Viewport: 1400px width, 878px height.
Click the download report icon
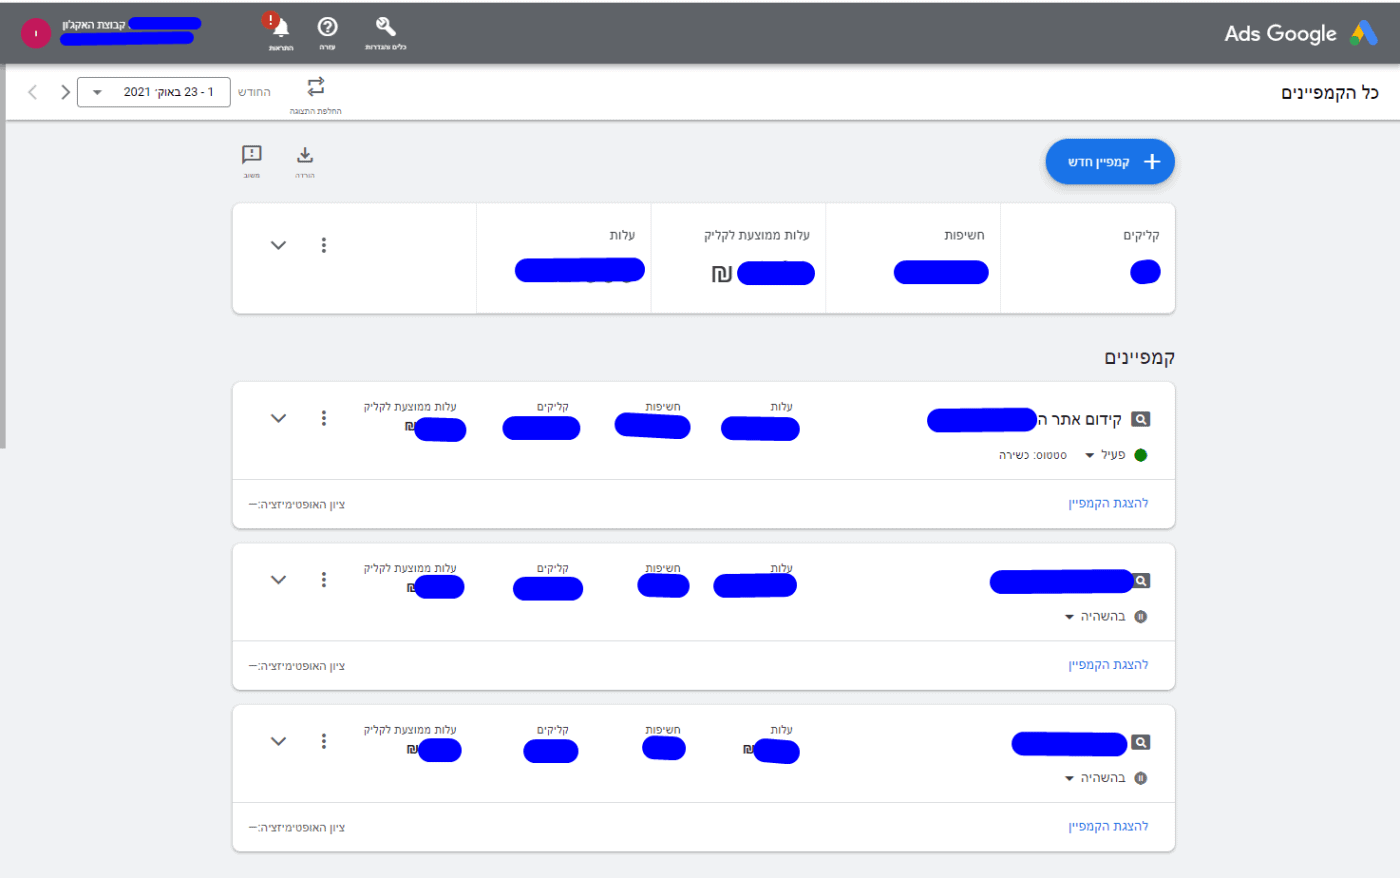(x=305, y=155)
